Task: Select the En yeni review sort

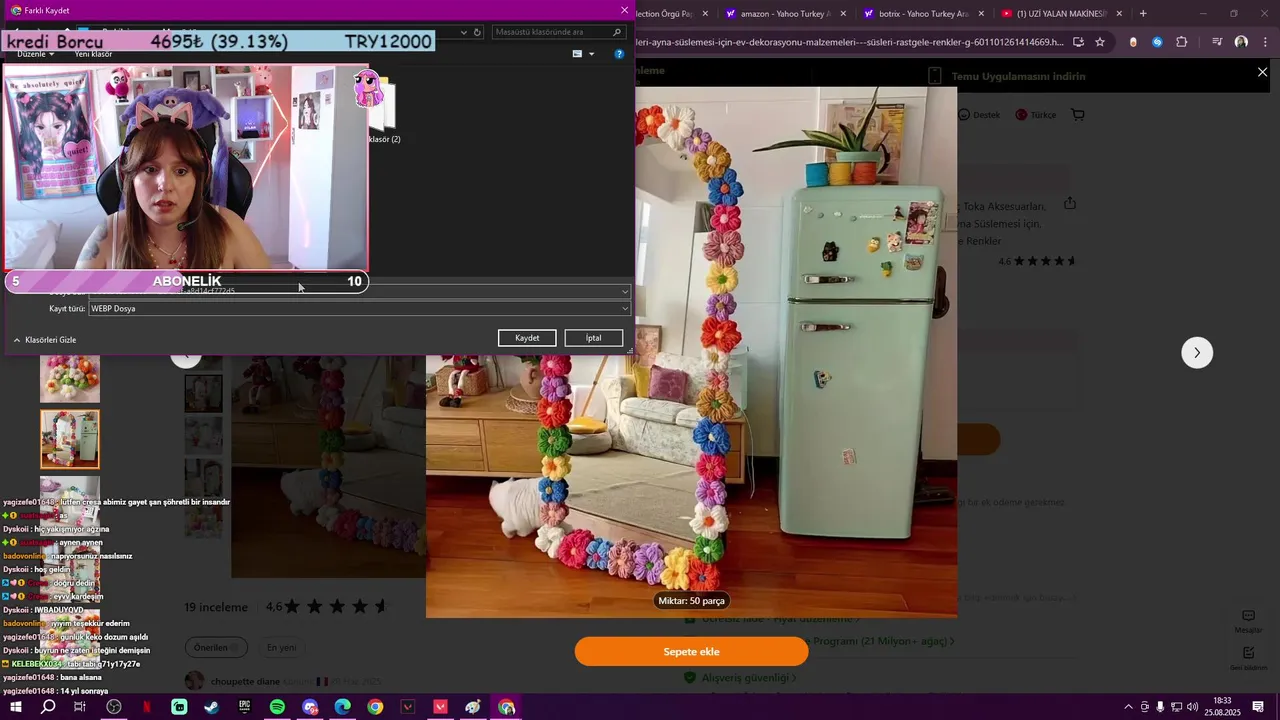Action: (281, 647)
